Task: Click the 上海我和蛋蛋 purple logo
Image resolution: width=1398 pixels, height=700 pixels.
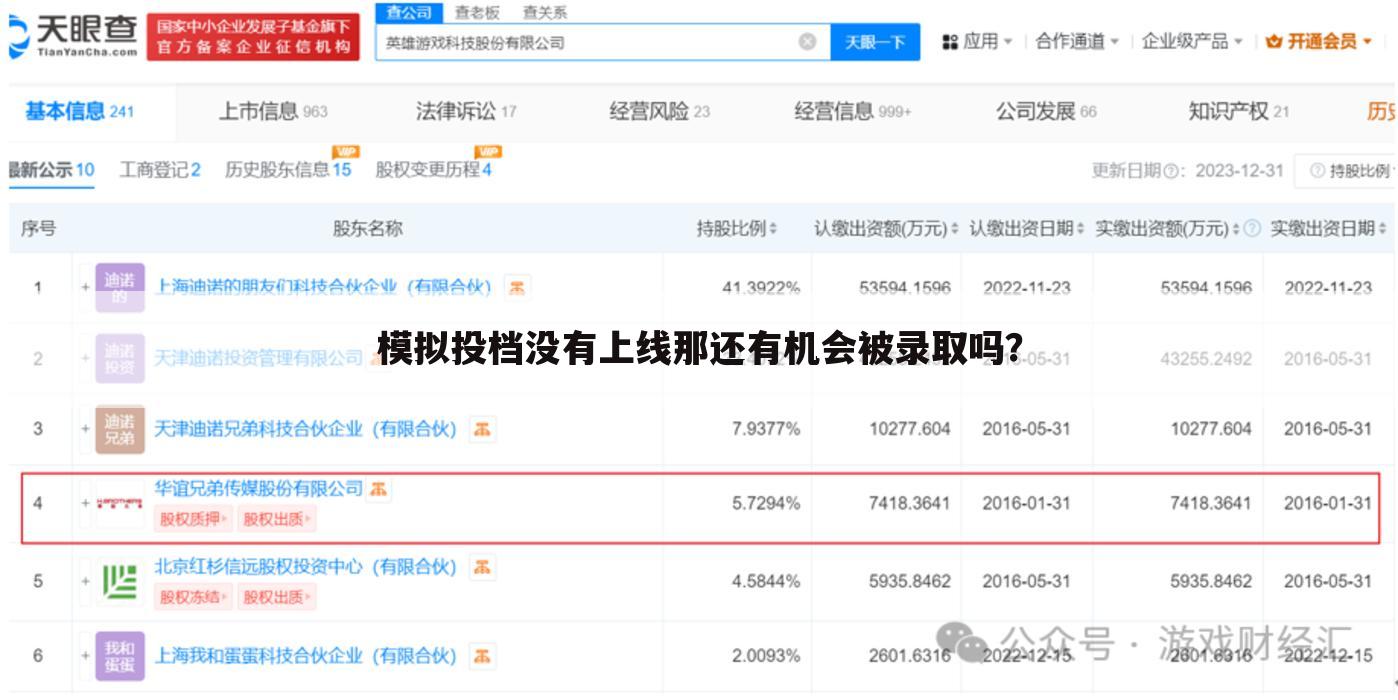Action: [119, 656]
